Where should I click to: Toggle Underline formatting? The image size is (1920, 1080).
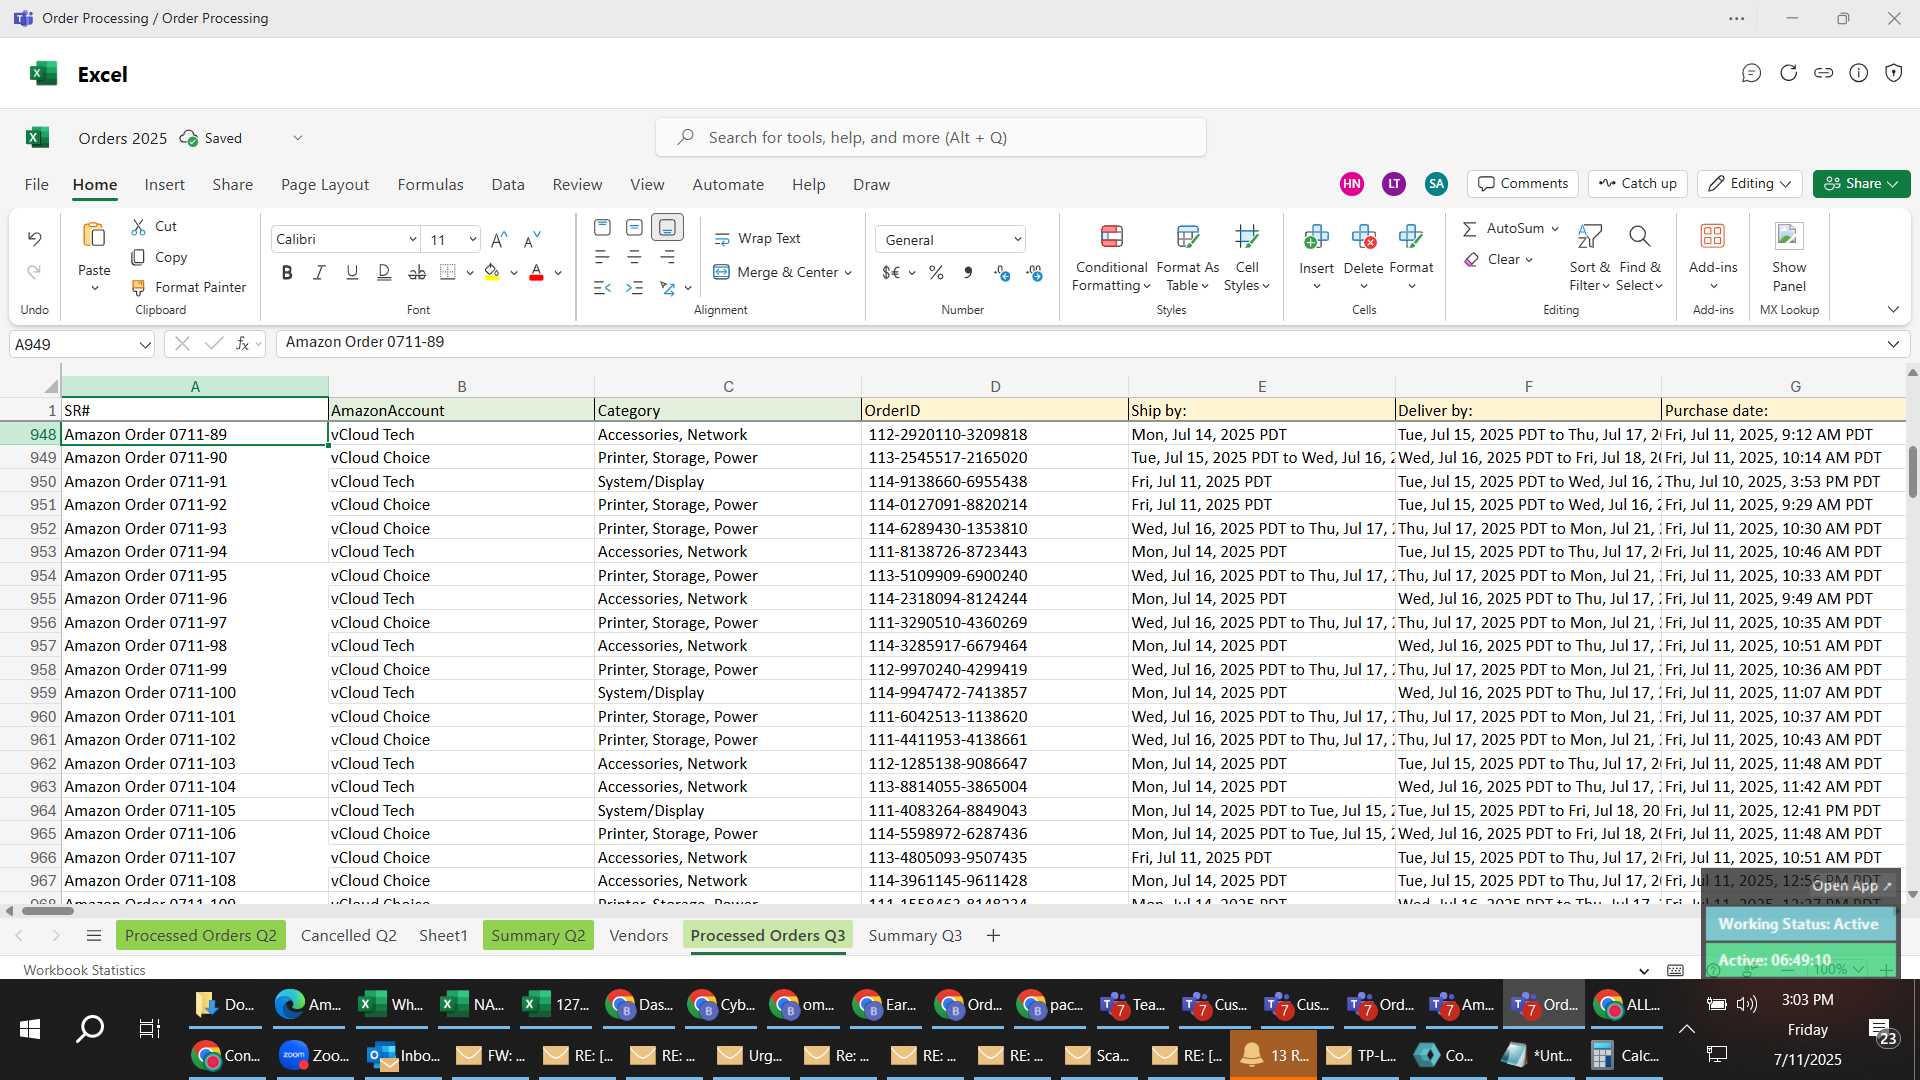click(351, 272)
